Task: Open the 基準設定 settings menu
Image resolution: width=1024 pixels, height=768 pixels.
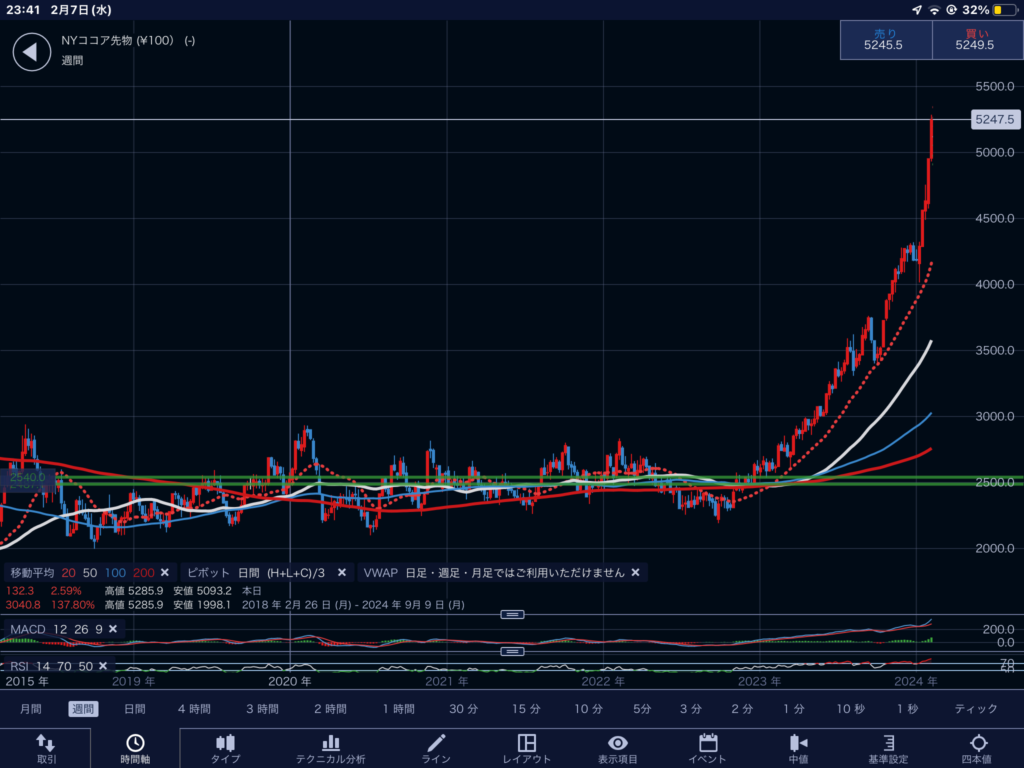Action: [888, 743]
